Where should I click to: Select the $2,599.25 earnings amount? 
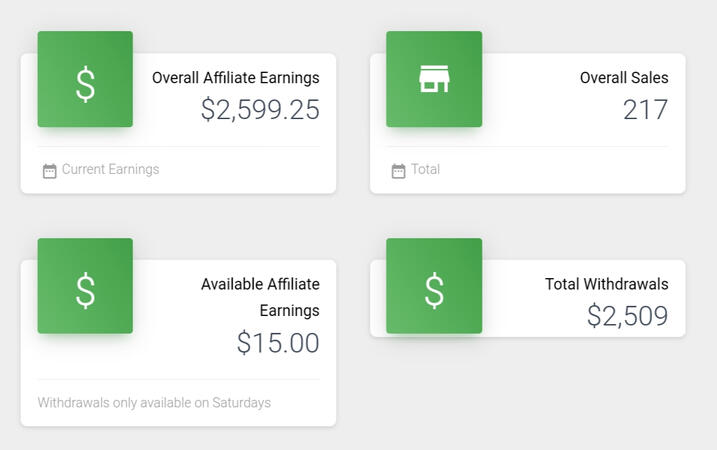260,110
